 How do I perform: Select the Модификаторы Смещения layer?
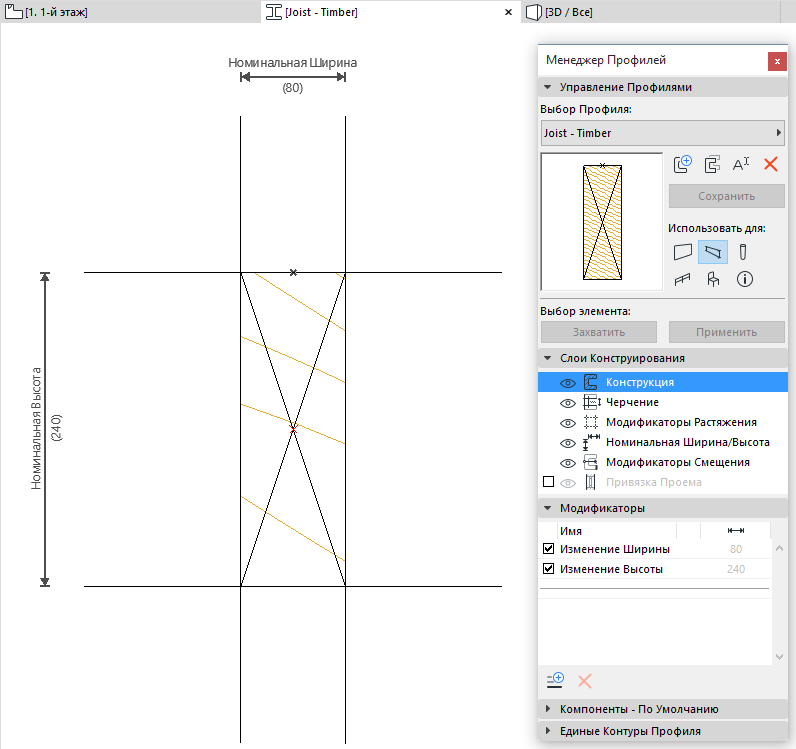pos(677,462)
